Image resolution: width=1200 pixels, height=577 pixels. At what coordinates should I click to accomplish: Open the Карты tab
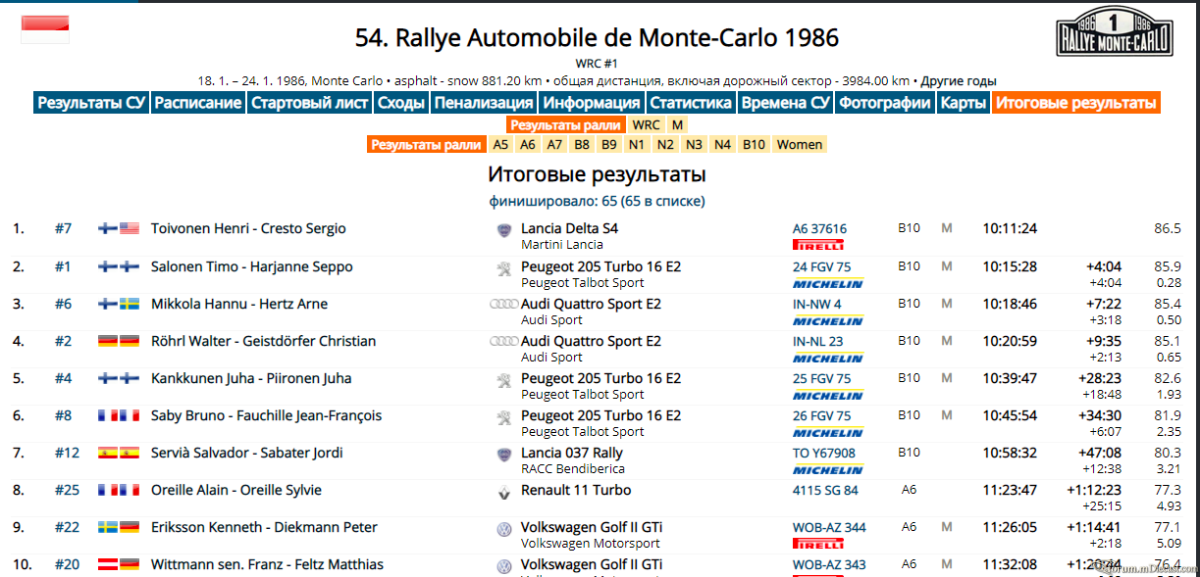tap(964, 103)
